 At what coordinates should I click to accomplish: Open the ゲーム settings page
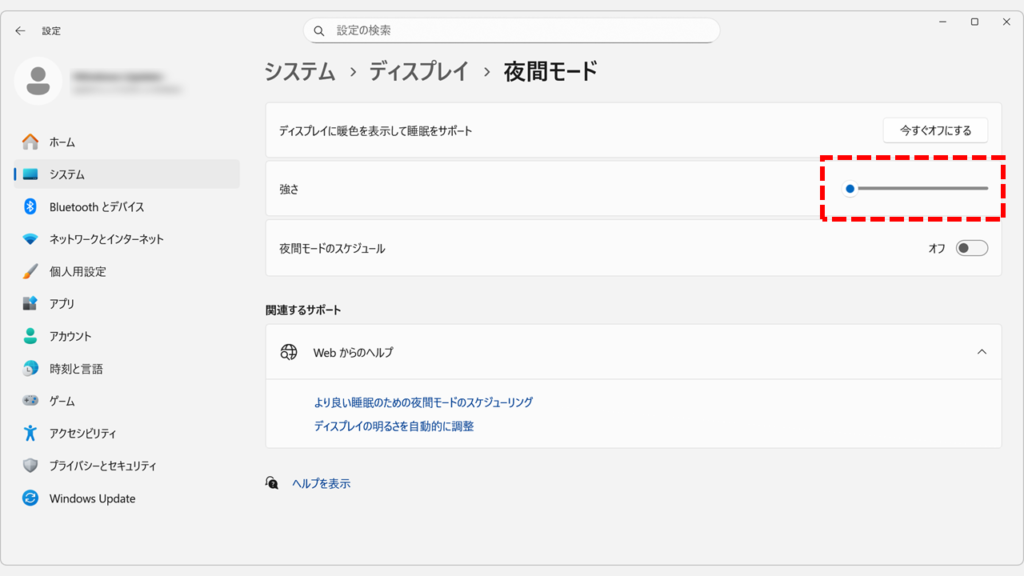(x=62, y=400)
